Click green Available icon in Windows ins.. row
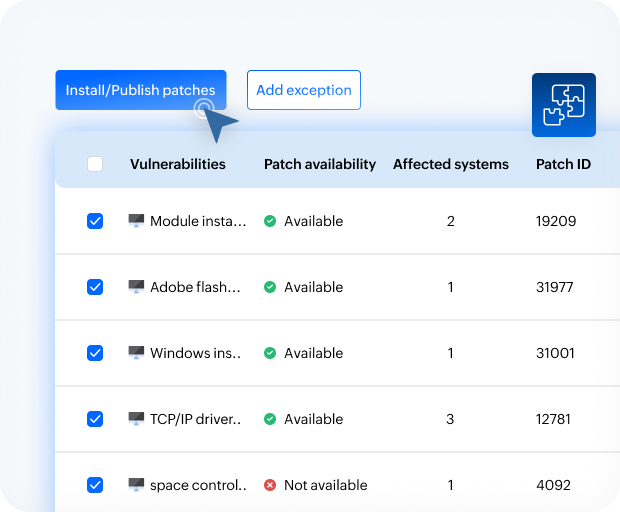 pos(270,353)
